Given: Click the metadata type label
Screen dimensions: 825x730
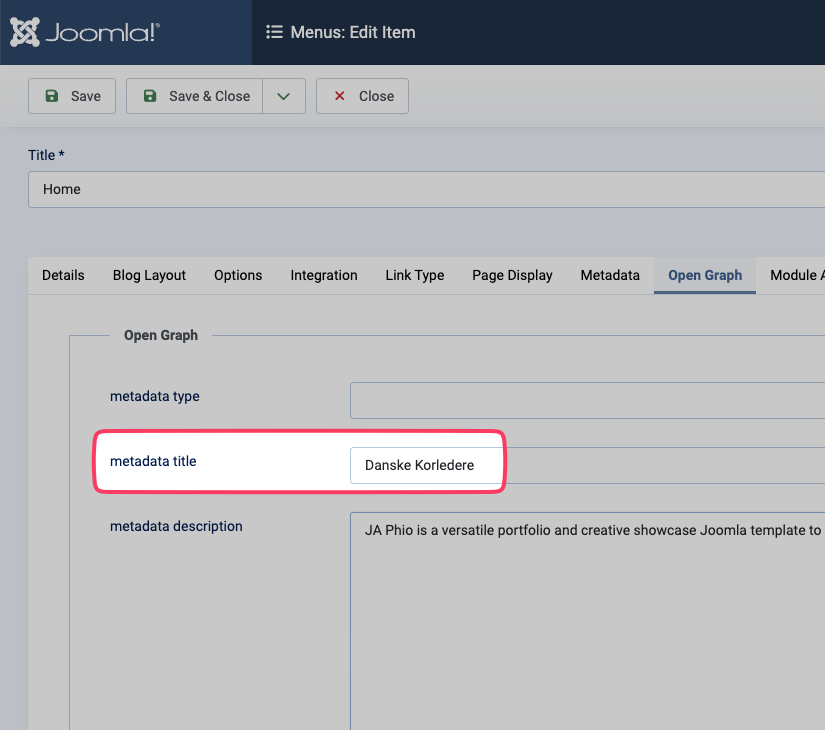Looking at the screenshot, I should (155, 396).
